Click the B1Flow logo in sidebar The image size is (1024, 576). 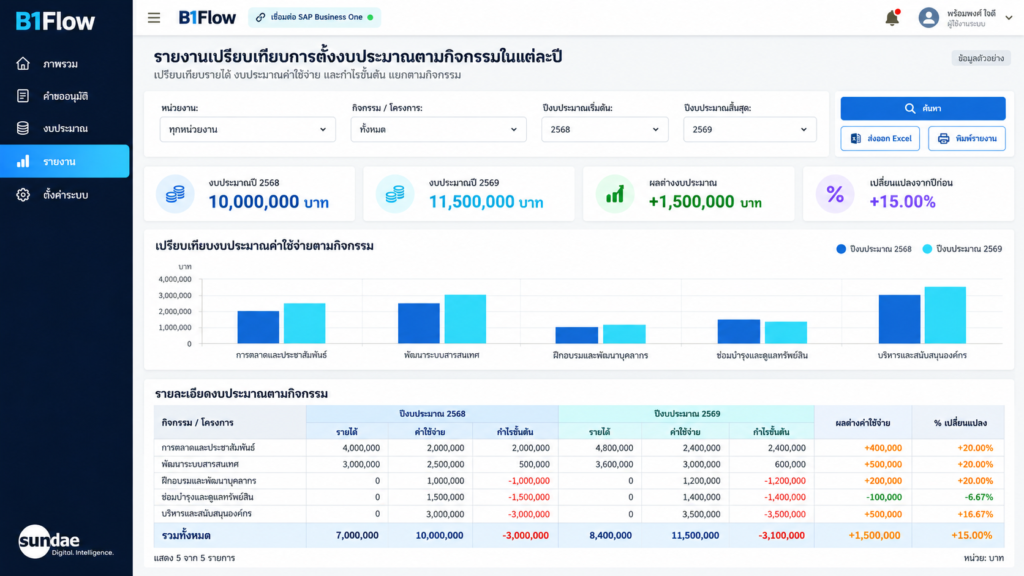pyautogui.click(x=56, y=21)
